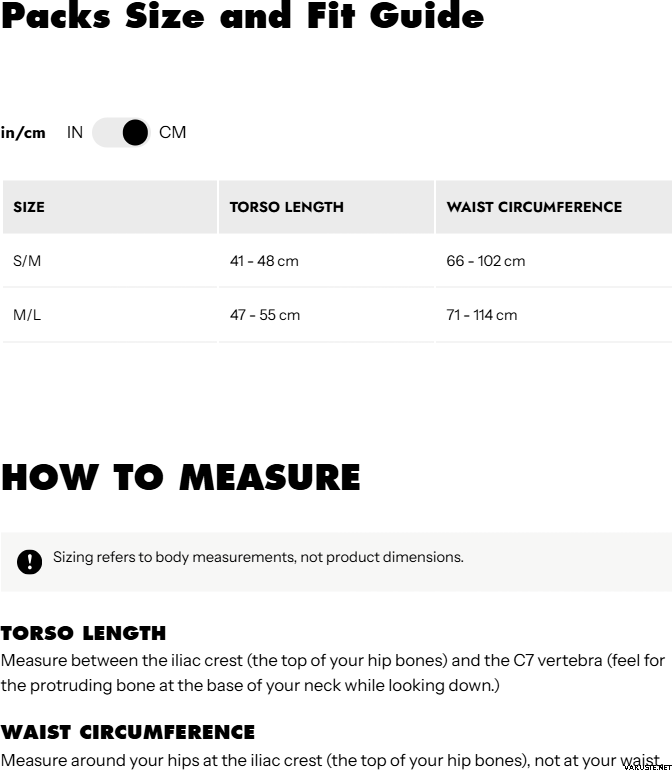Toggle the in/cm unit switch
This screenshot has height=770, width=672.
pos(121,133)
